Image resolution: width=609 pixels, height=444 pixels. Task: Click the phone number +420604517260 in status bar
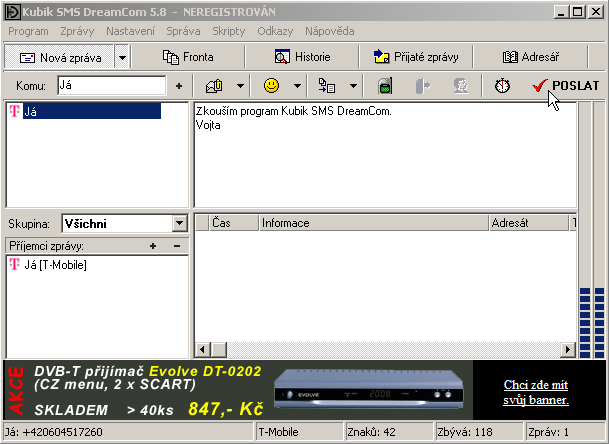point(63,432)
